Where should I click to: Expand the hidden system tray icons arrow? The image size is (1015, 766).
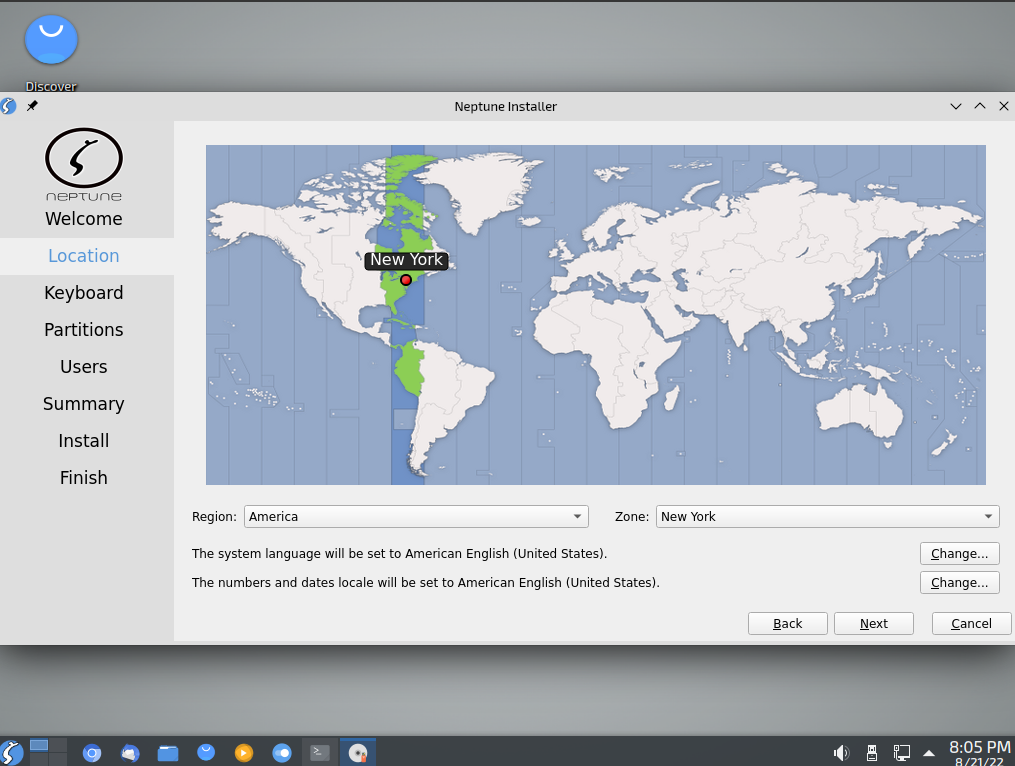click(927, 752)
